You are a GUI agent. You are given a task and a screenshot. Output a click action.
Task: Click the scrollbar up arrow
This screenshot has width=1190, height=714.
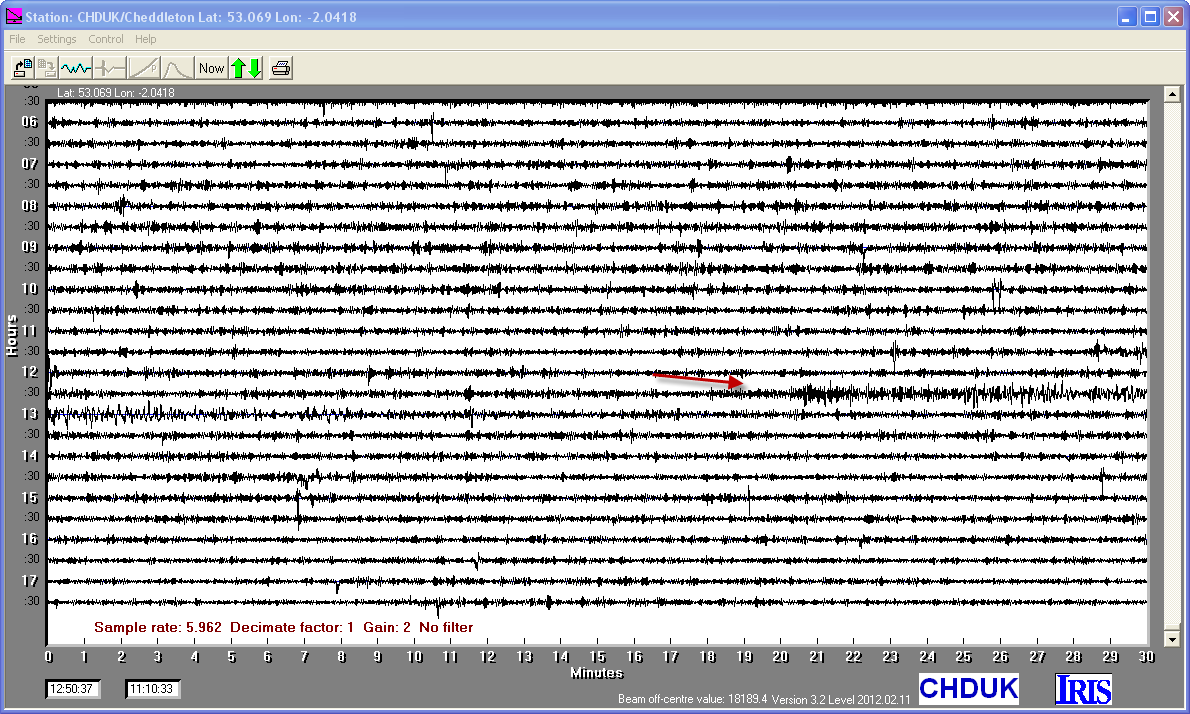tap(1172, 95)
